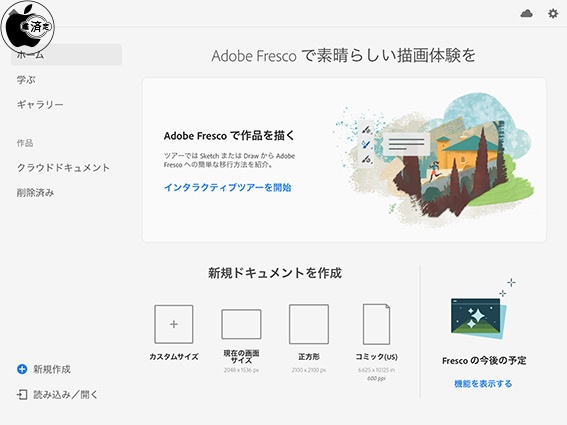Click the 機能を表示する link

coord(483,383)
